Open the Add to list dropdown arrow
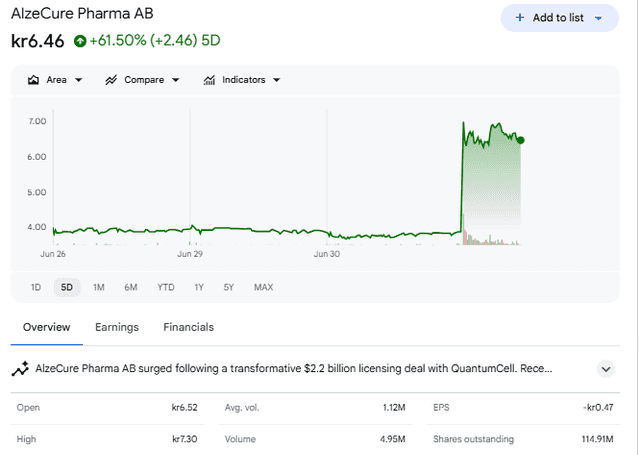Screen dimensions: 640x455 598,18
